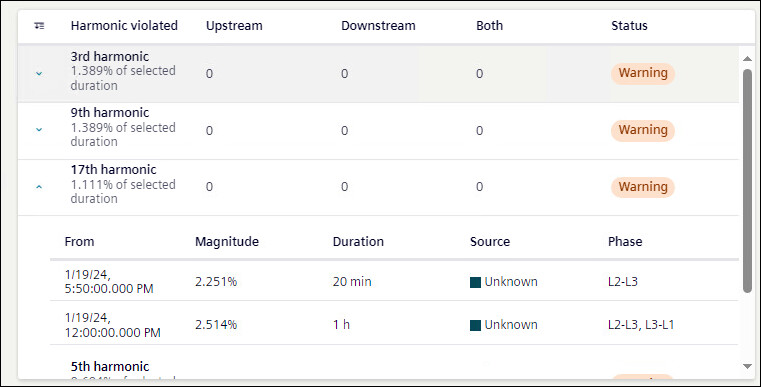The width and height of the screenshot is (761, 387).
Task: Expand the 9th harmonic row chevron
Action: pyautogui.click(x=39, y=130)
